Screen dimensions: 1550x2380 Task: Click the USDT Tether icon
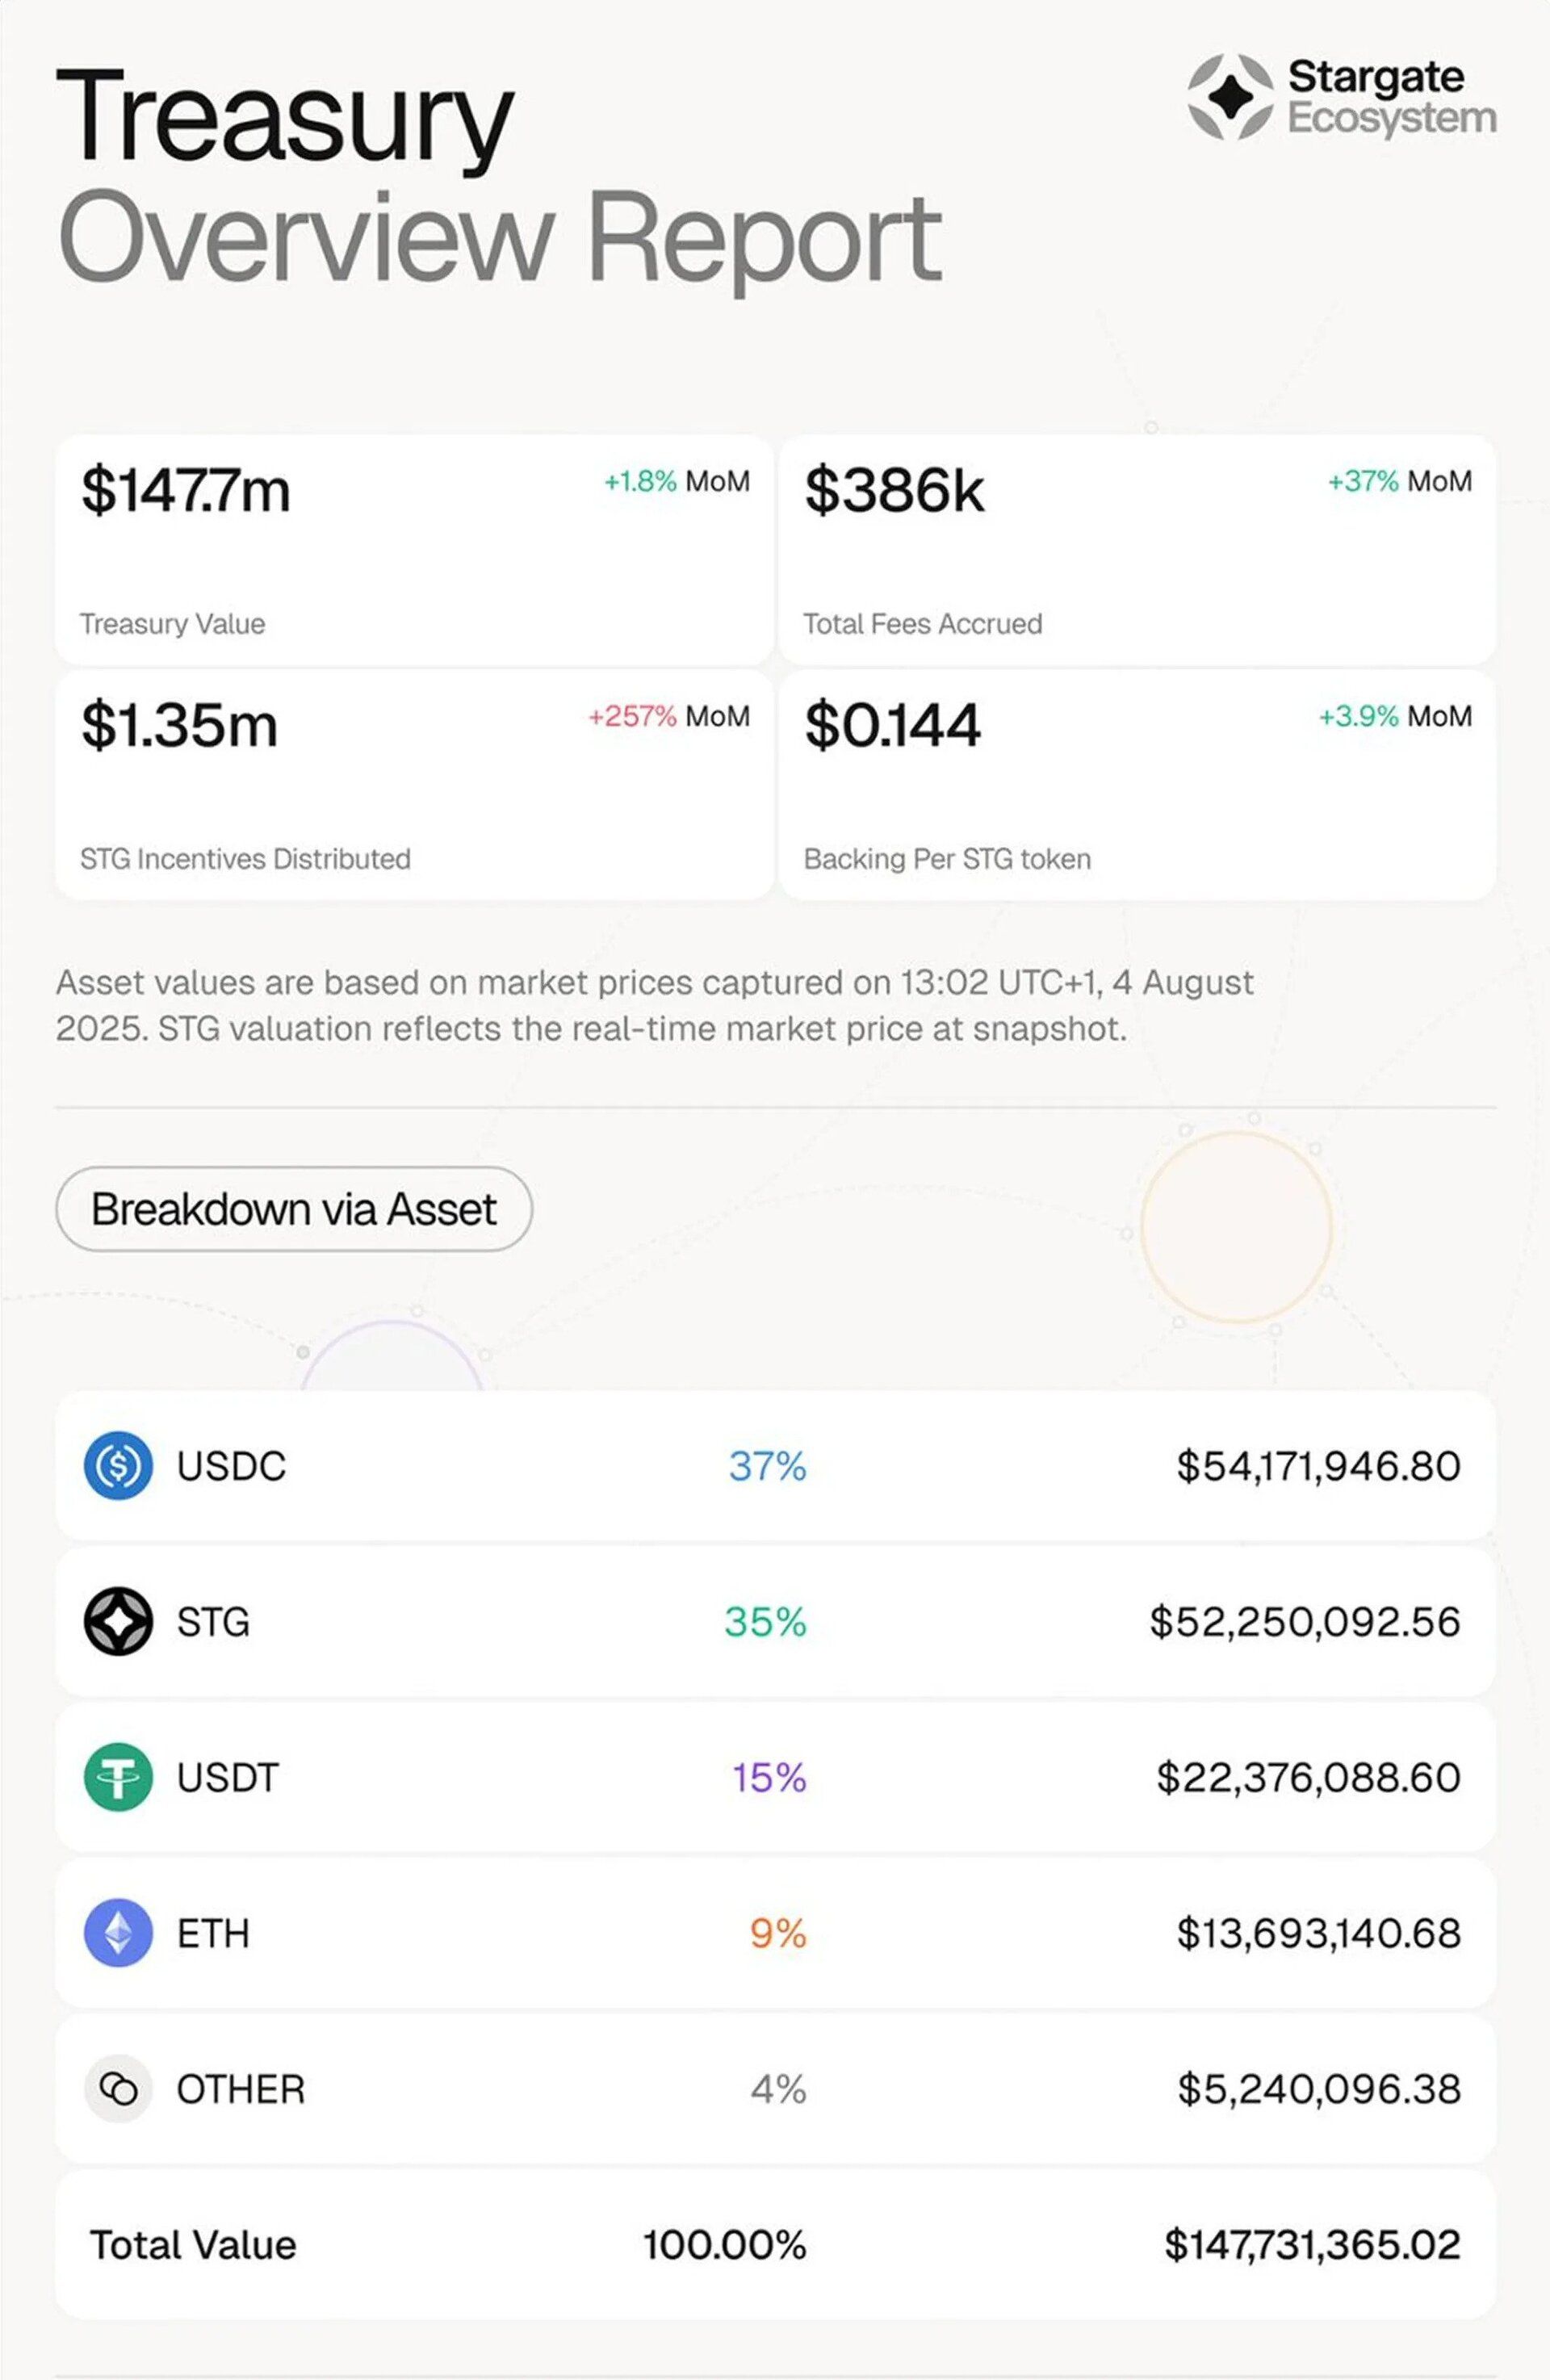click(118, 1777)
